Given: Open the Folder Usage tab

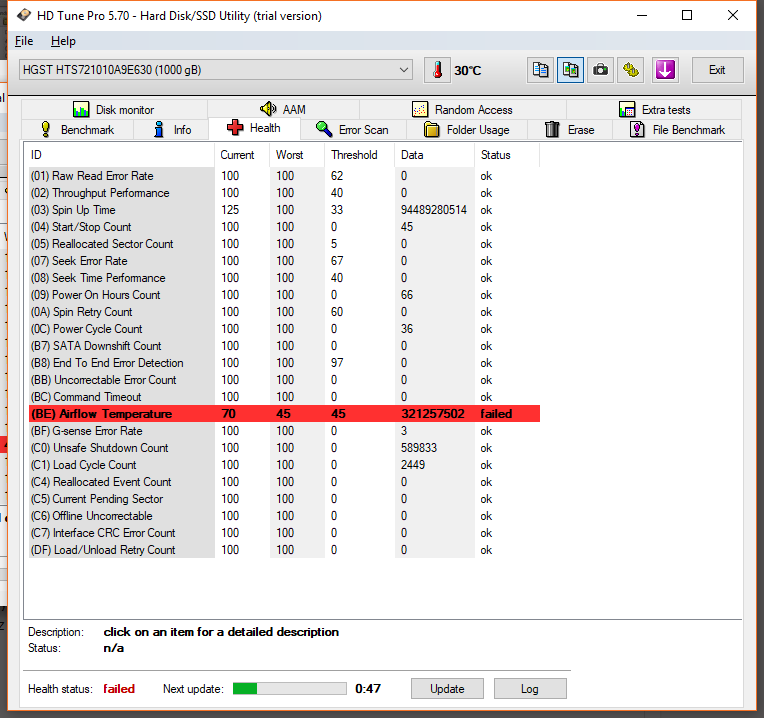Looking at the screenshot, I should click(467, 130).
